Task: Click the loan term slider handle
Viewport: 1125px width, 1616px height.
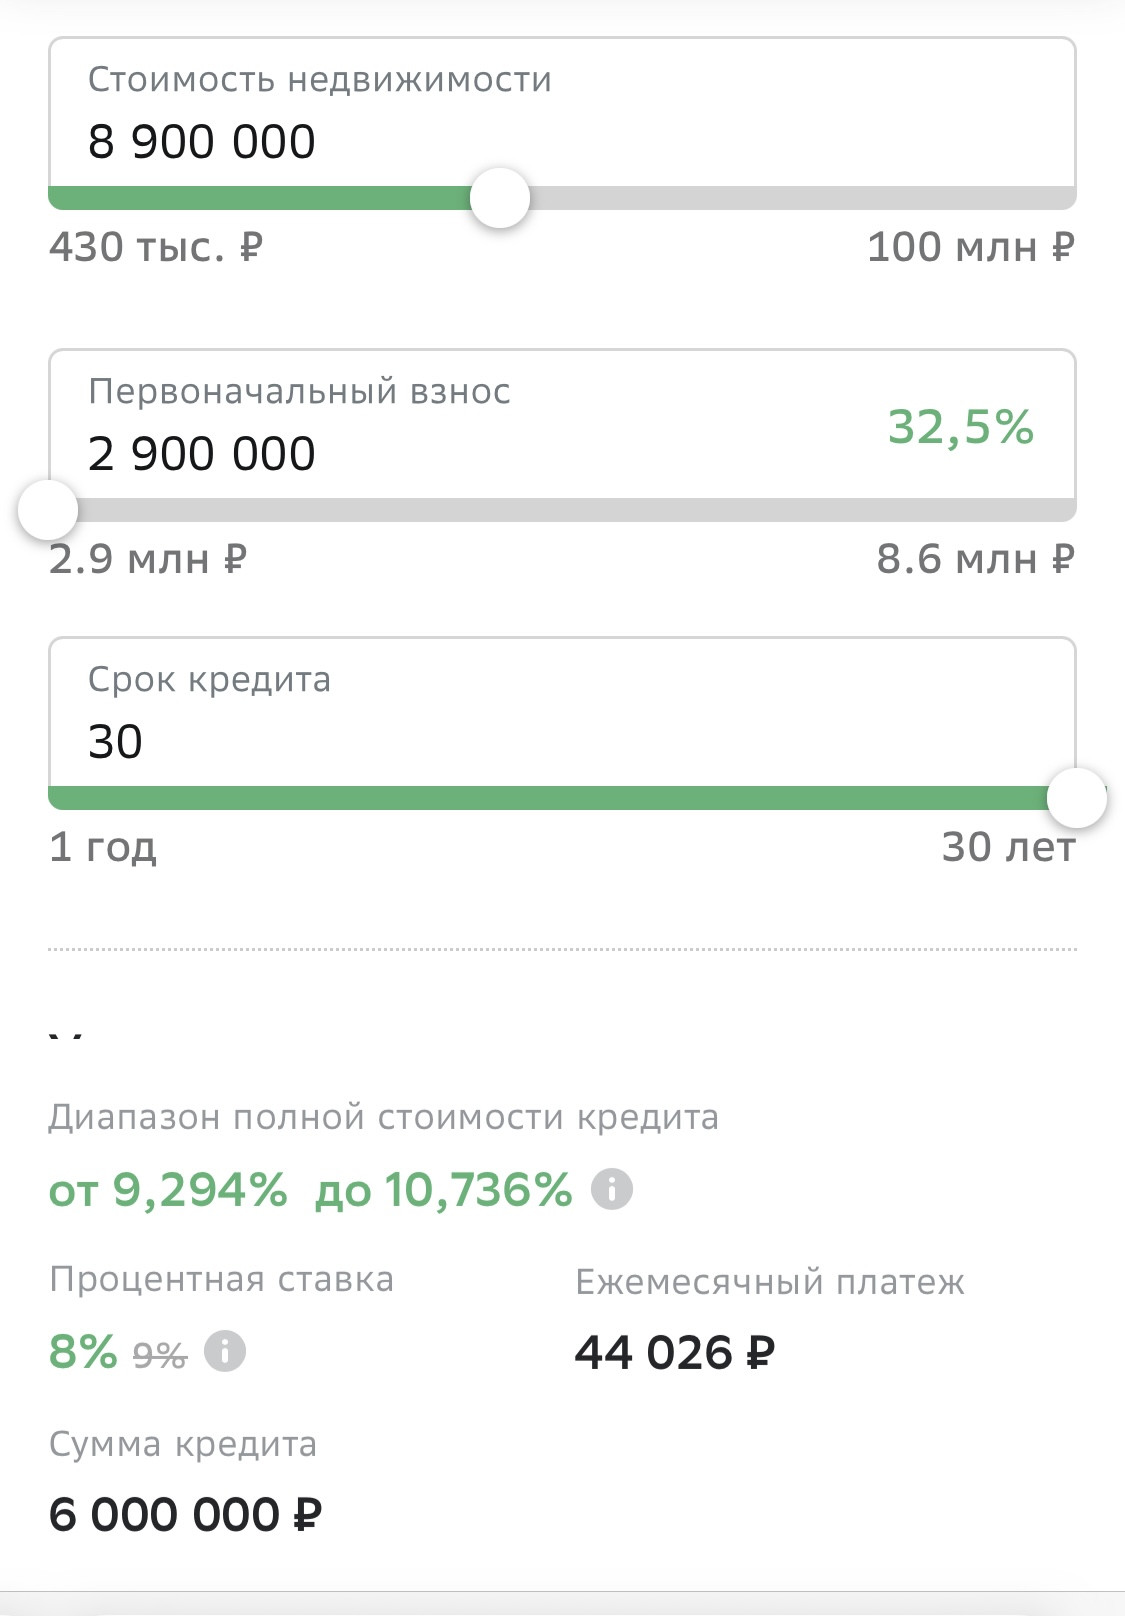Action: tap(1076, 798)
